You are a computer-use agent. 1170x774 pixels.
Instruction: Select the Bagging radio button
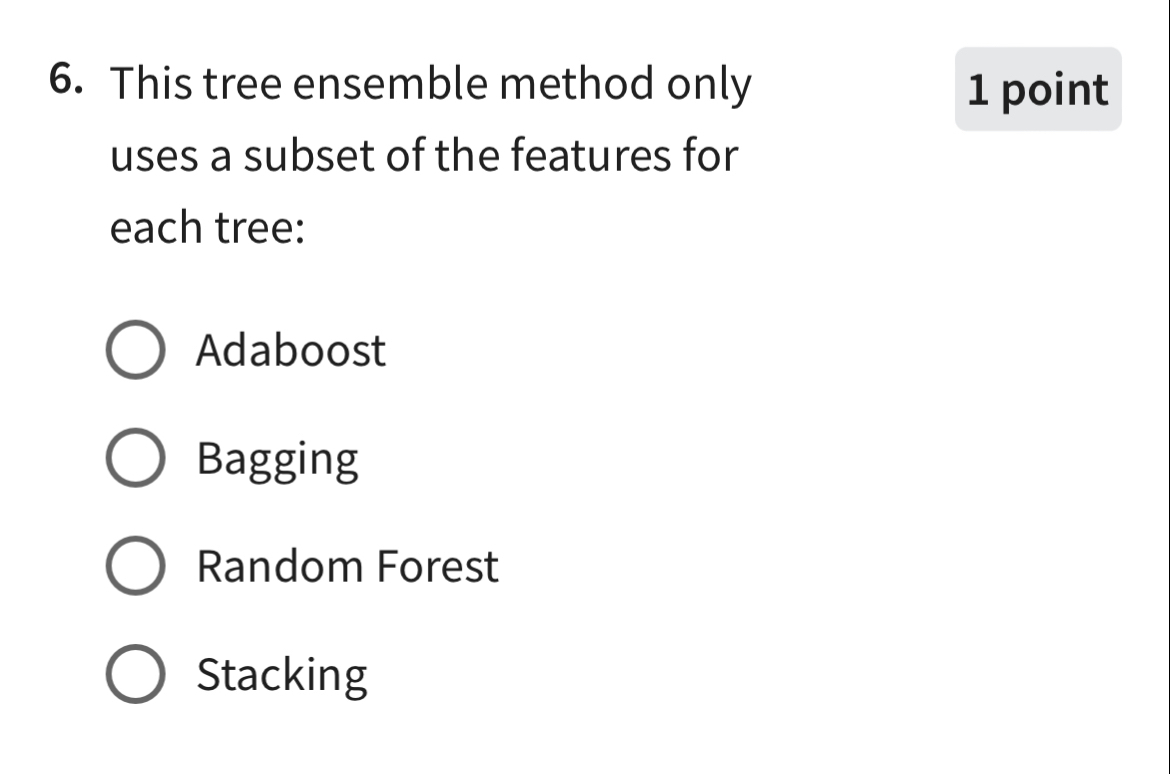pos(136,458)
